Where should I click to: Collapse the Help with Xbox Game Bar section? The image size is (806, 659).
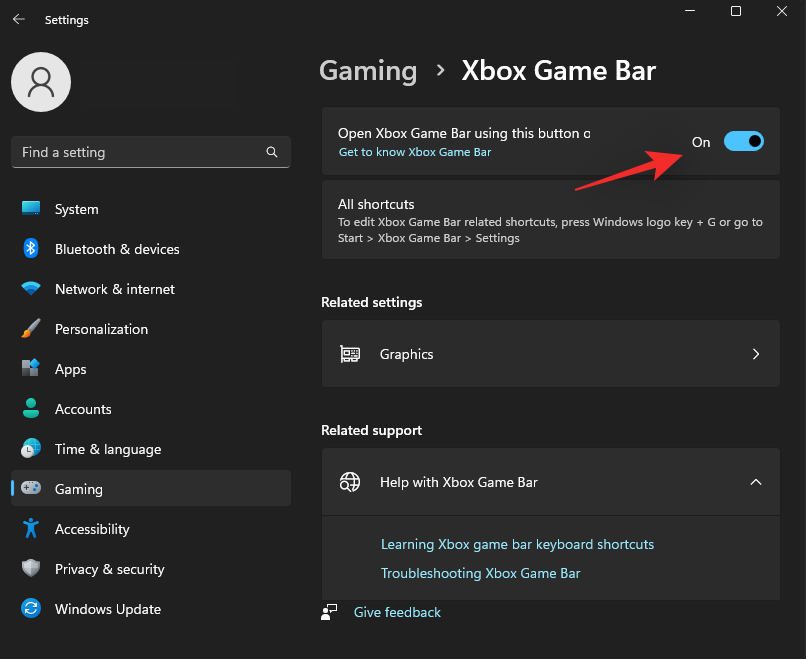pos(756,482)
